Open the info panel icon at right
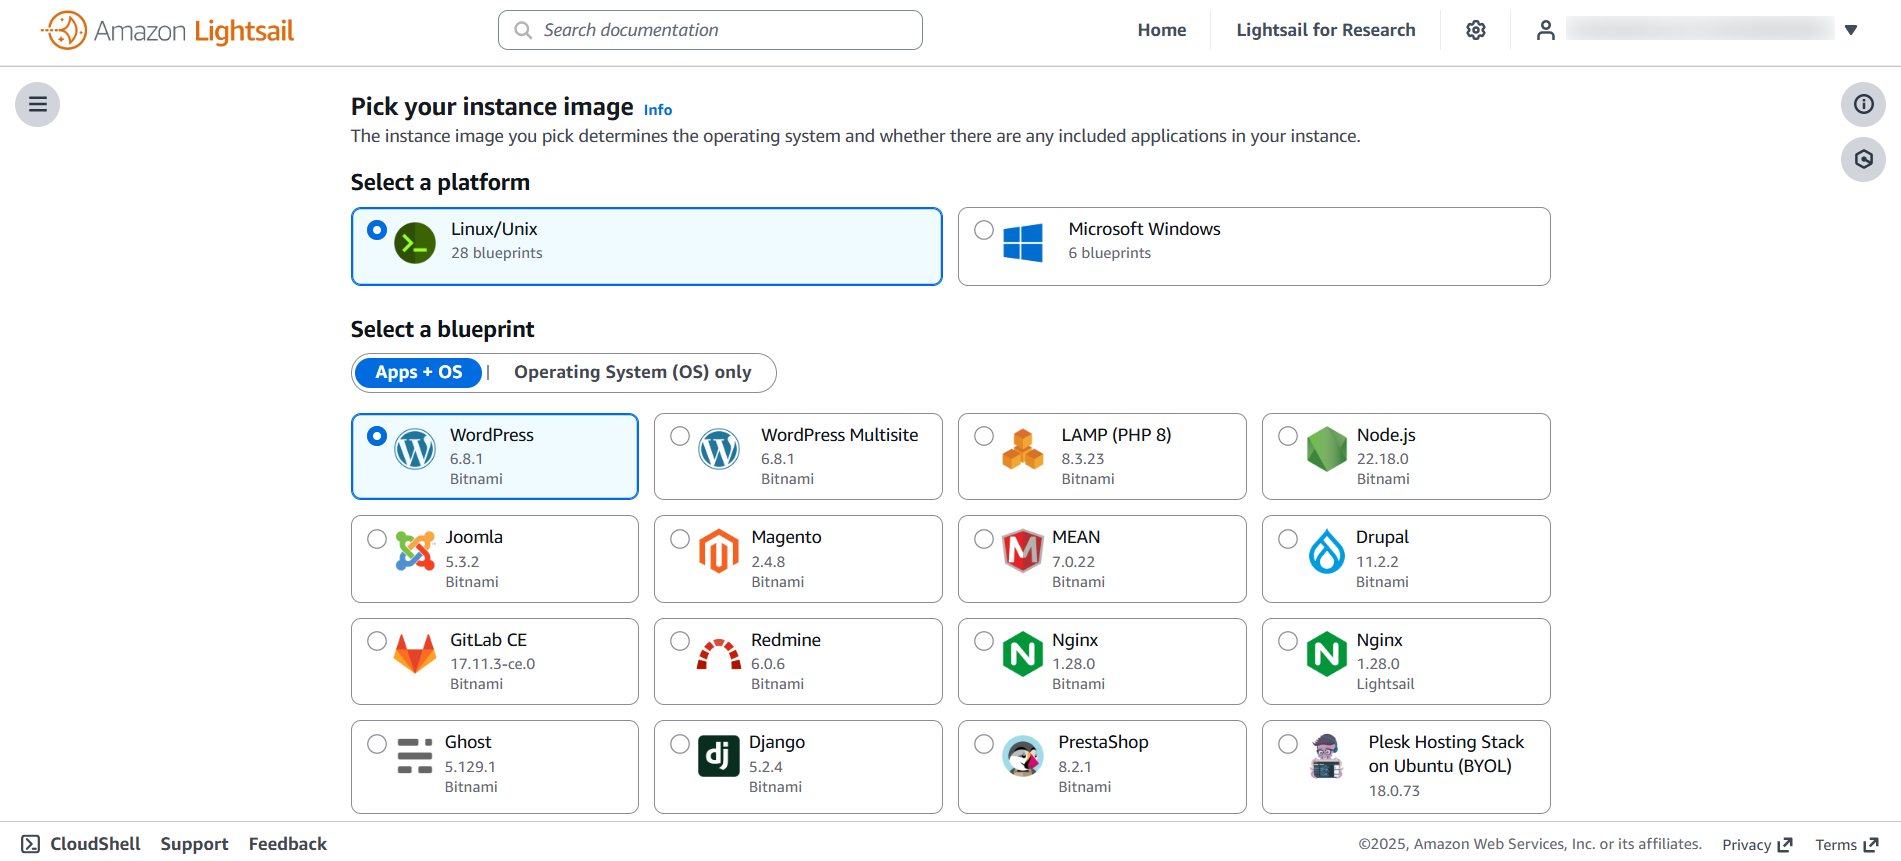Viewport: 1901px width, 861px height. [1864, 104]
